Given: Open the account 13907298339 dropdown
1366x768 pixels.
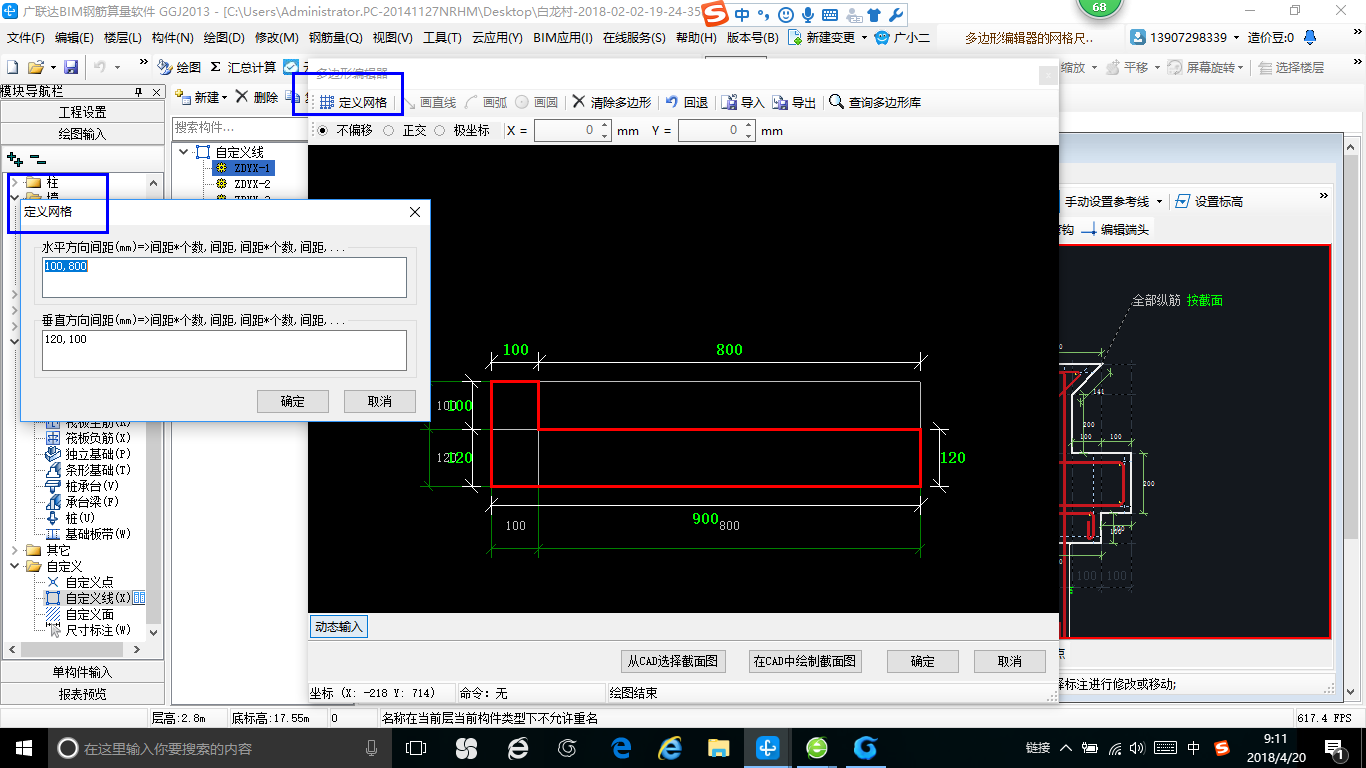Looking at the screenshot, I should 1235,37.
